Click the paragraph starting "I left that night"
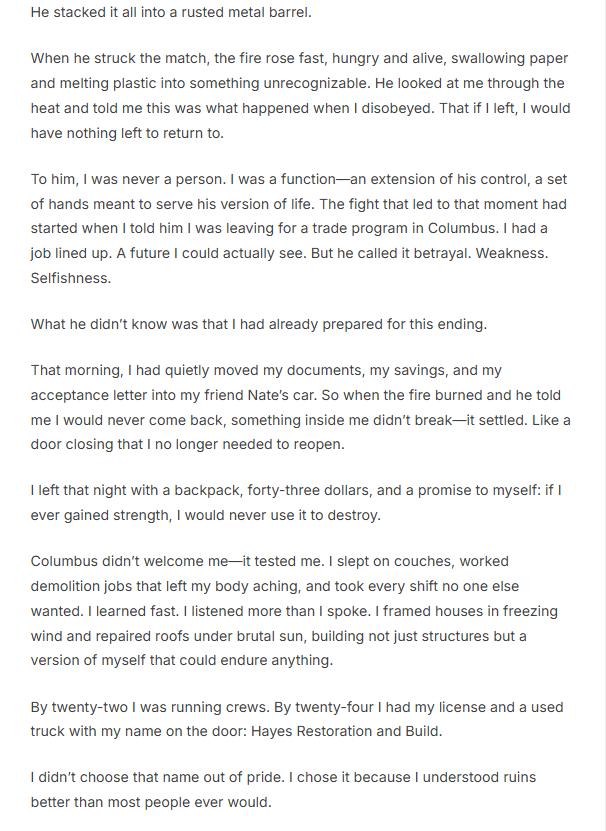The width and height of the screenshot is (606, 831). click(295, 501)
